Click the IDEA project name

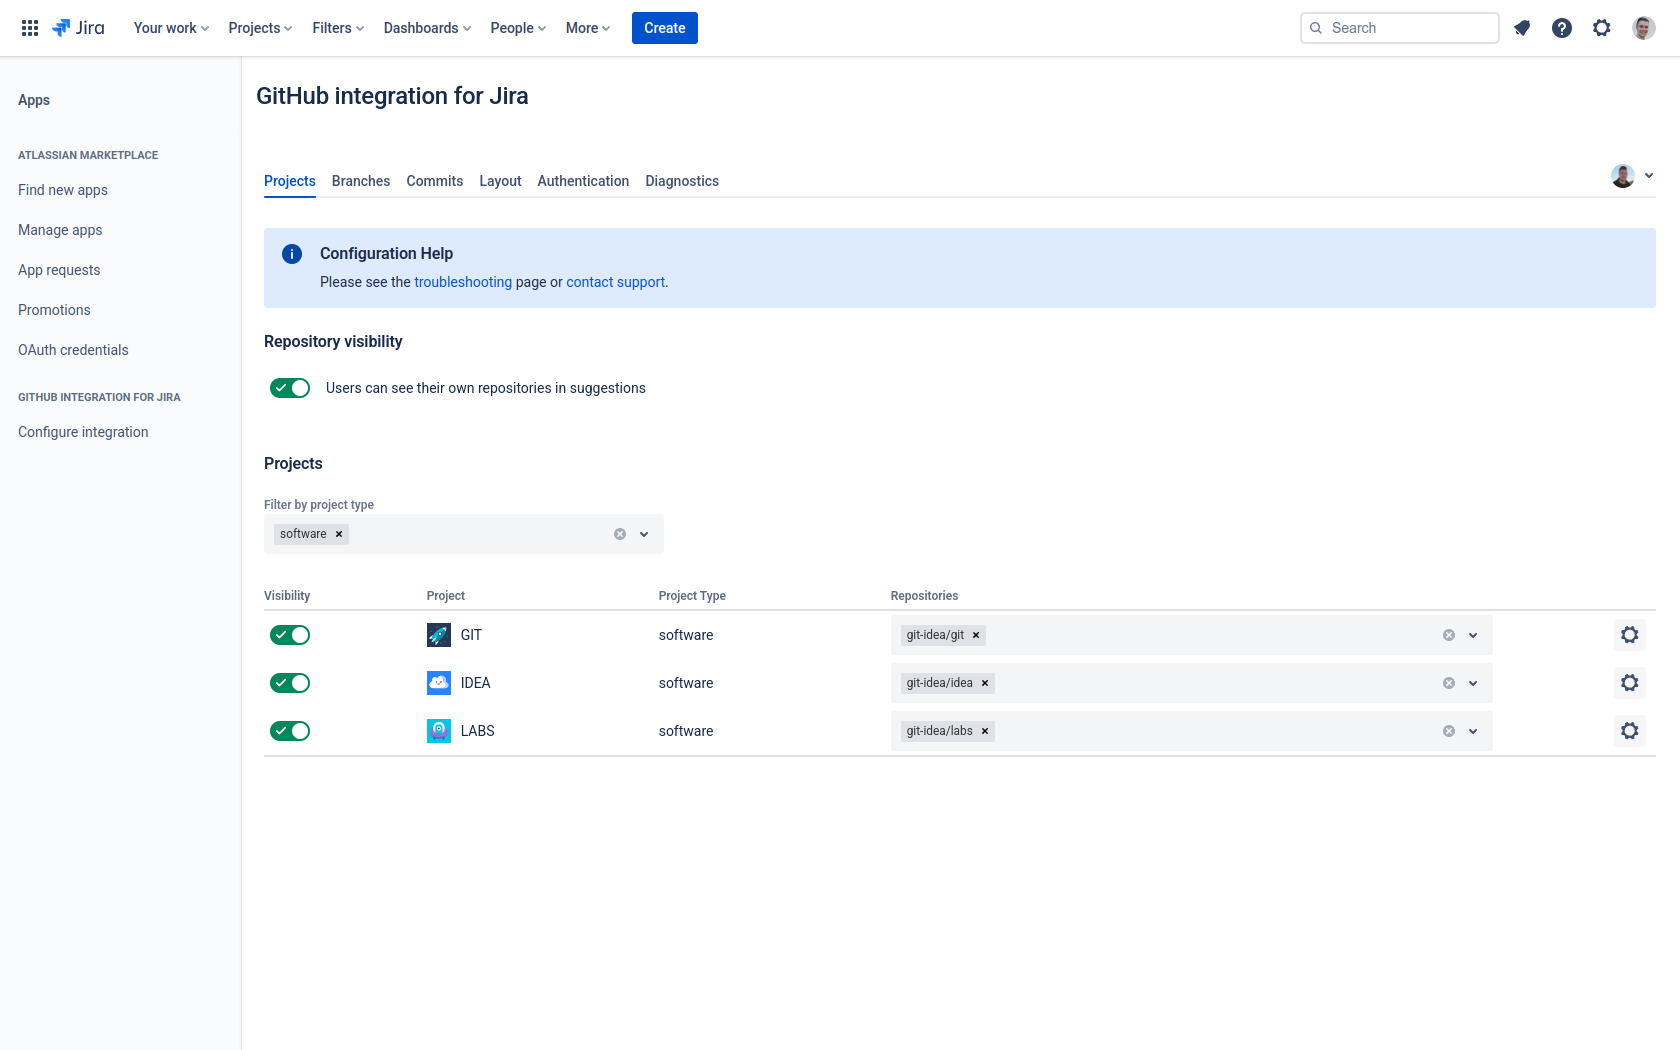point(476,683)
